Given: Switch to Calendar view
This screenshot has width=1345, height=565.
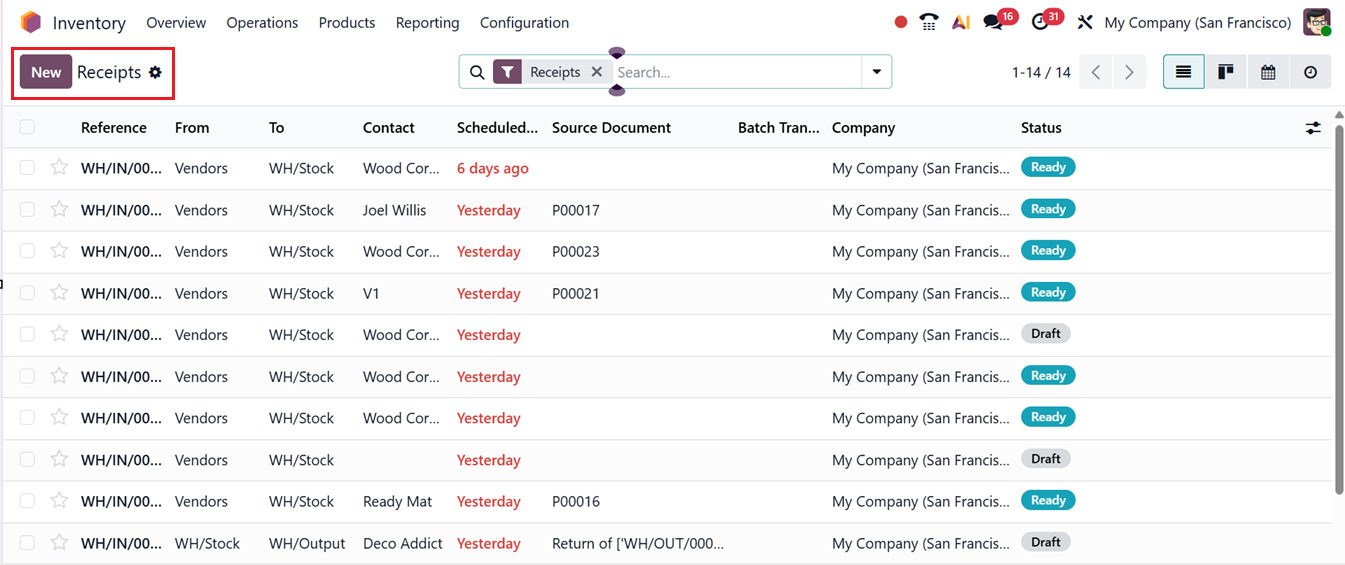Looking at the screenshot, I should tap(1268, 72).
